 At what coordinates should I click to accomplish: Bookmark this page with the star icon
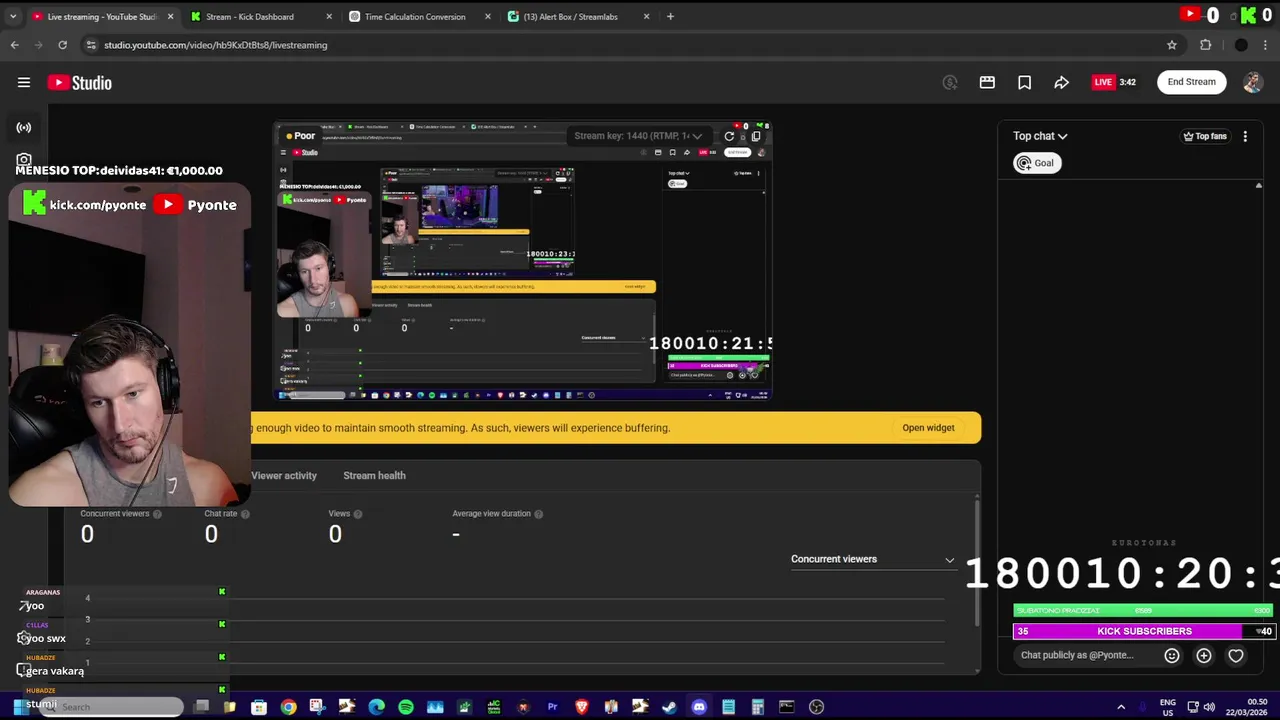coord(1172,45)
